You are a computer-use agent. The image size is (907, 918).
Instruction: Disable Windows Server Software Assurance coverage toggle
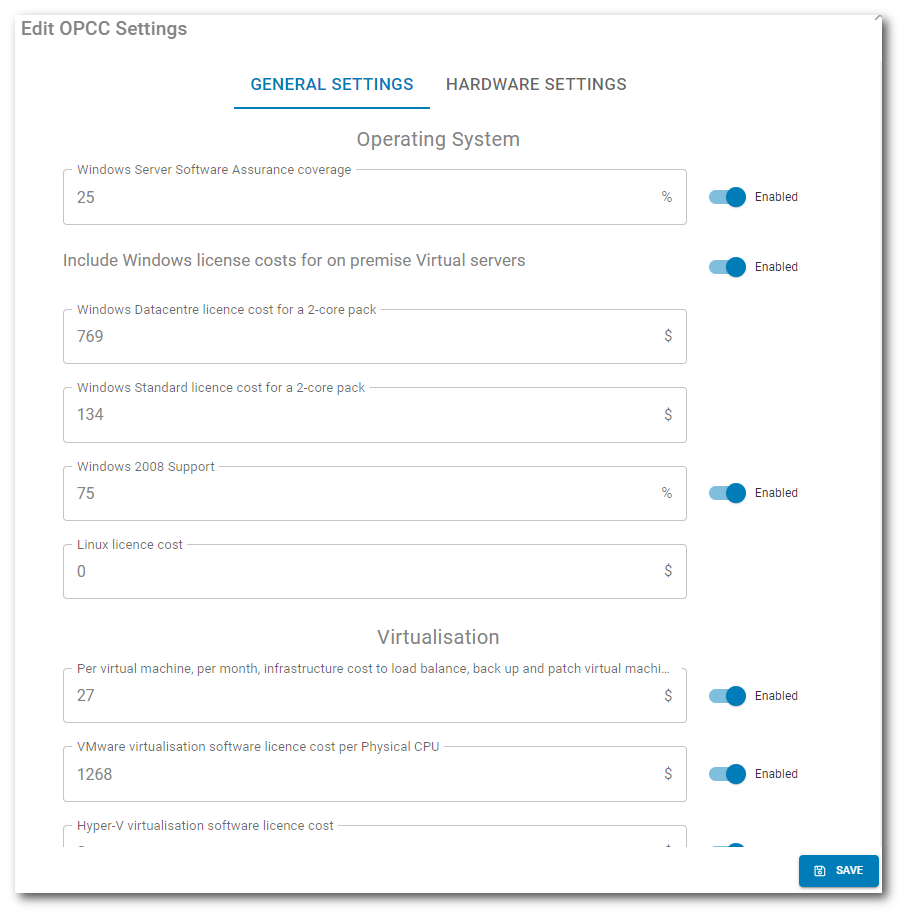(728, 197)
